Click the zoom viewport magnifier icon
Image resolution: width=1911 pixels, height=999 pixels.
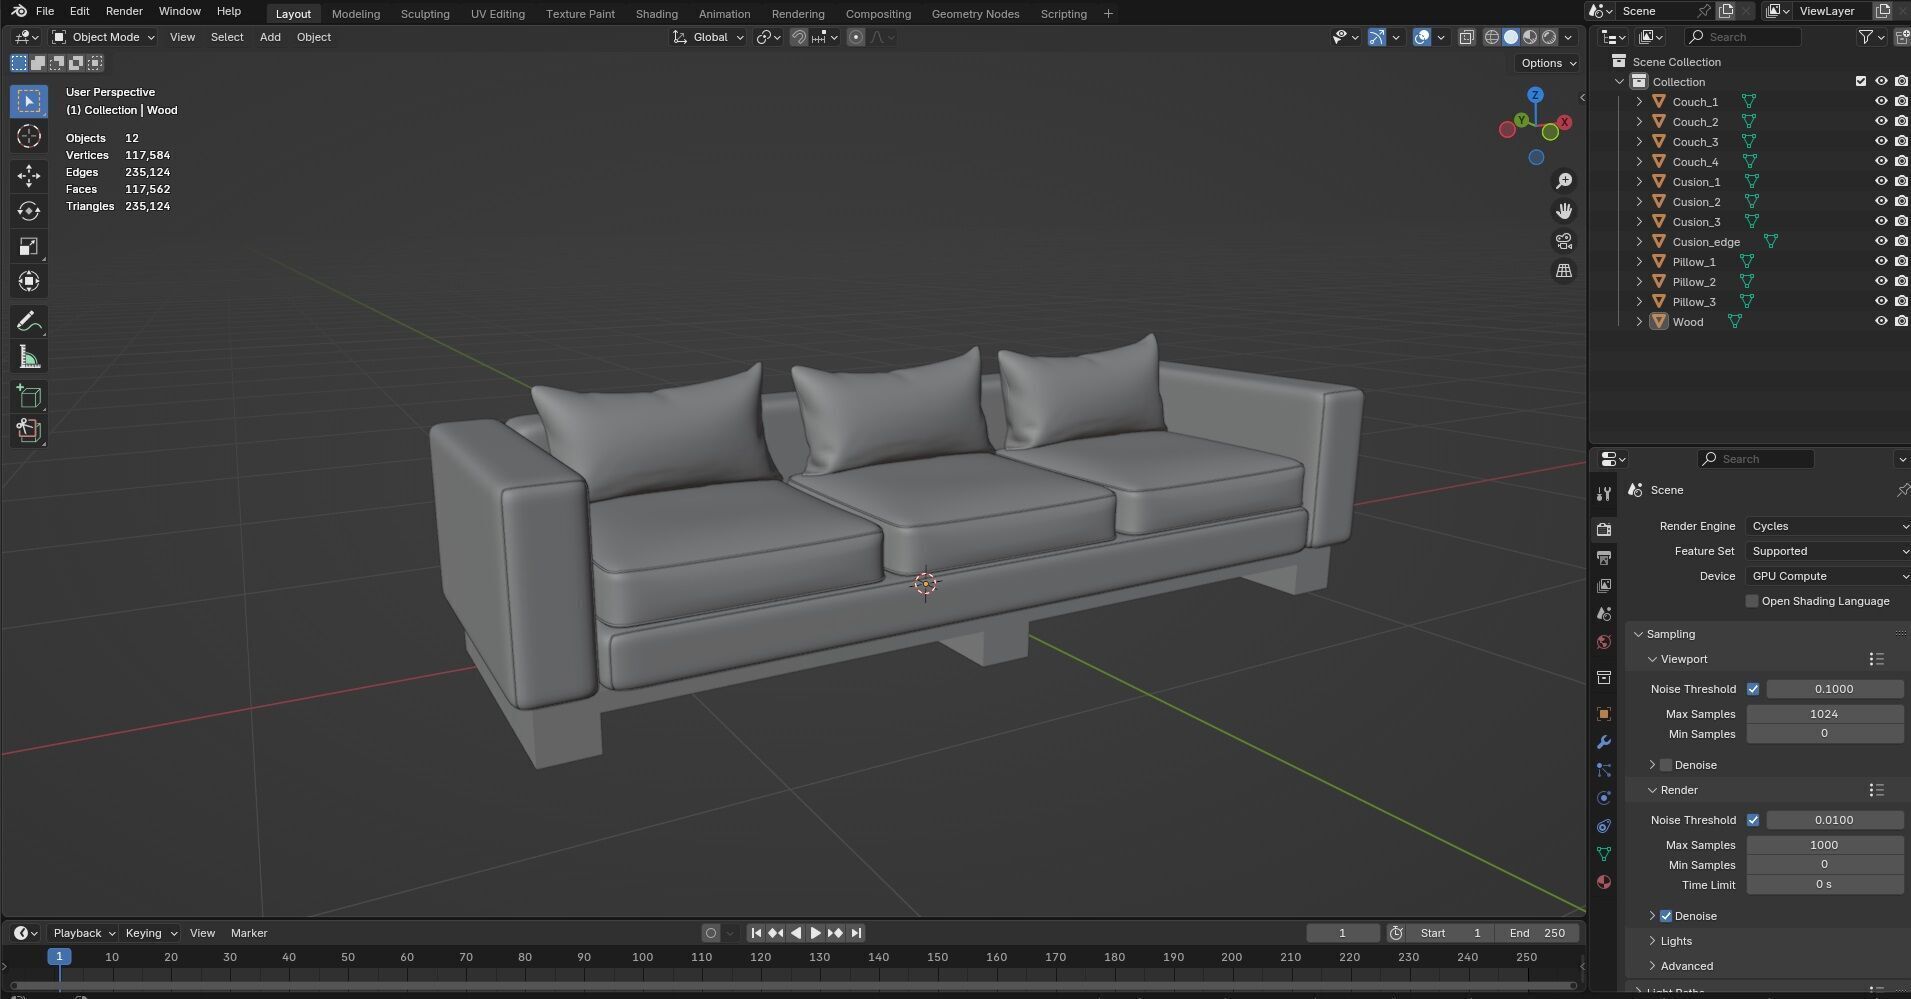(x=1564, y=181)
